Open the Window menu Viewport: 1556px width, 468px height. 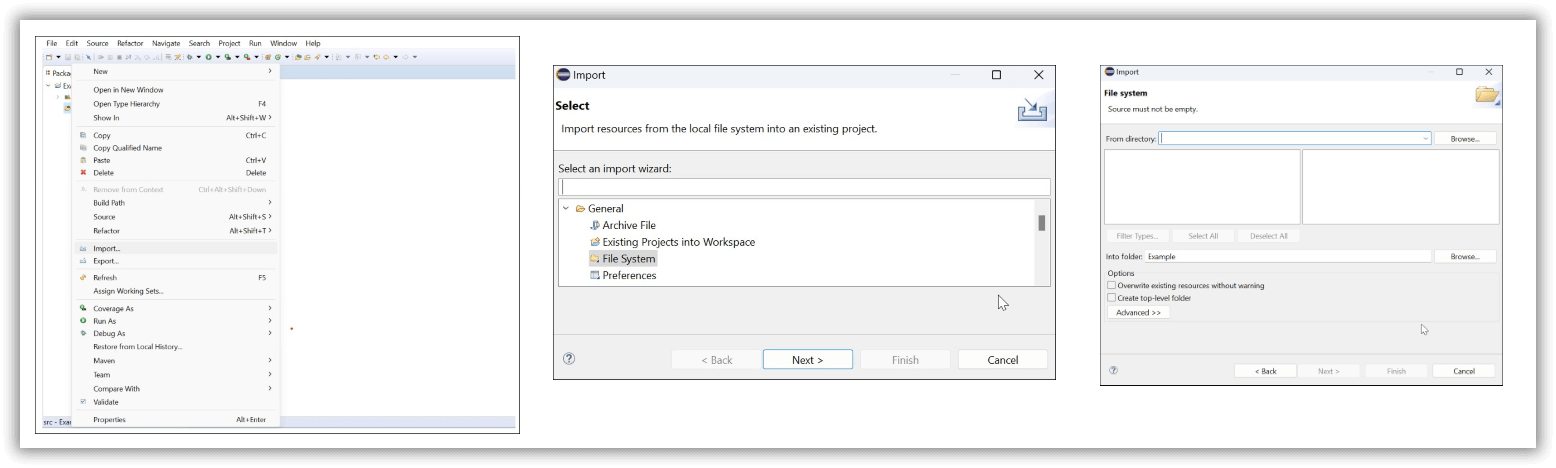point(283,43)
